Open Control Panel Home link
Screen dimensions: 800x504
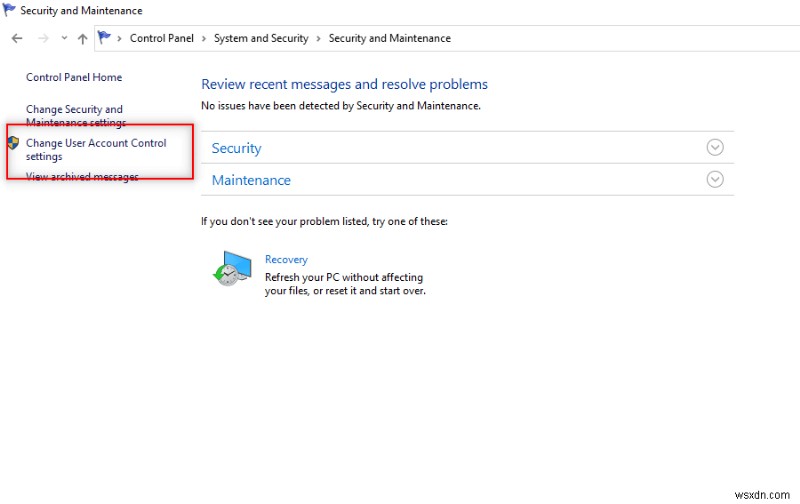point(74,77)
